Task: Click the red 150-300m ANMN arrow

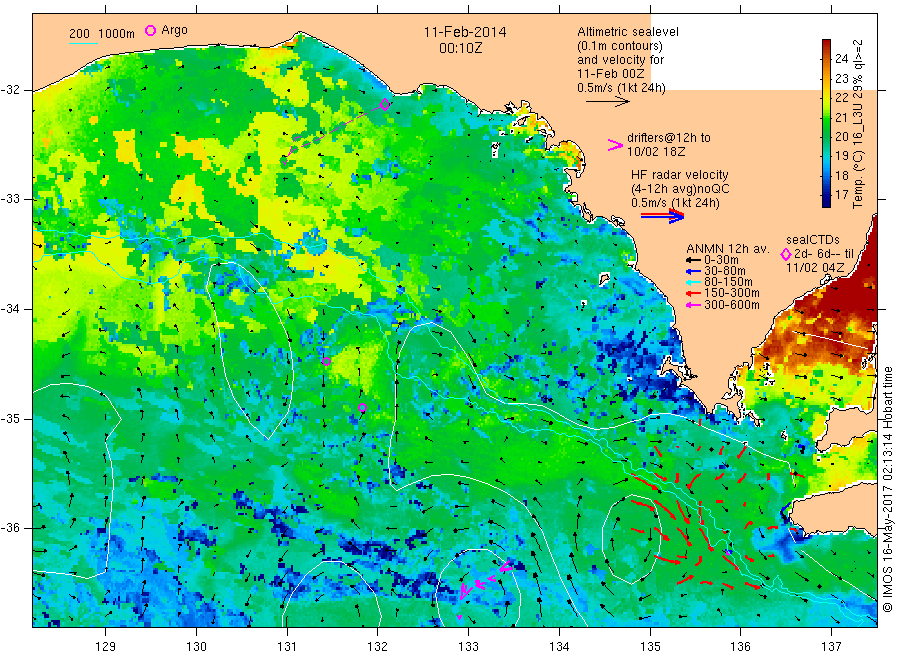Action: 693,293
